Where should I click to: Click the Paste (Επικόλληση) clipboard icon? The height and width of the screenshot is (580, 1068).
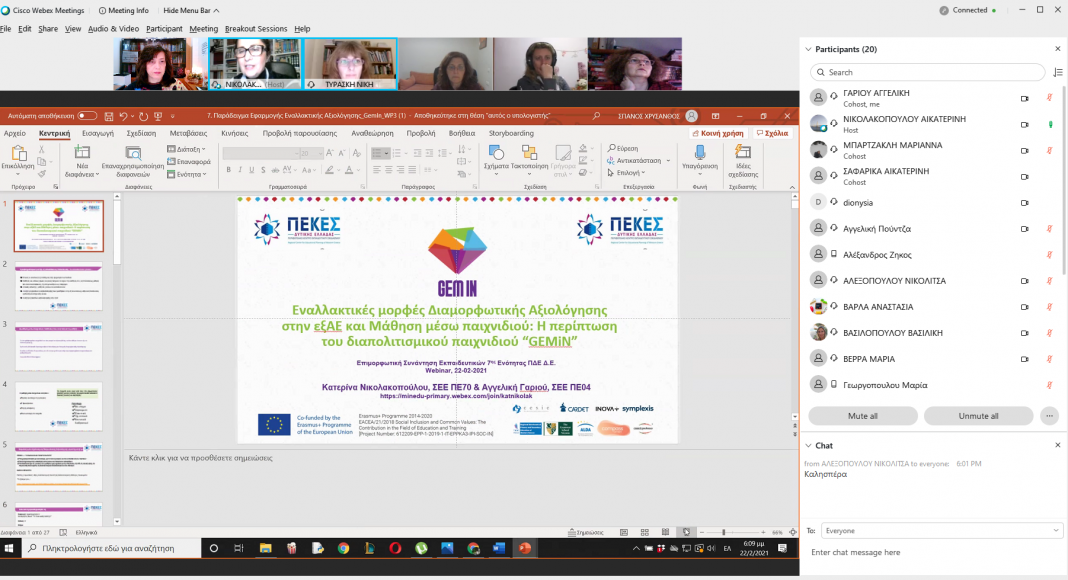click(17, 152)
